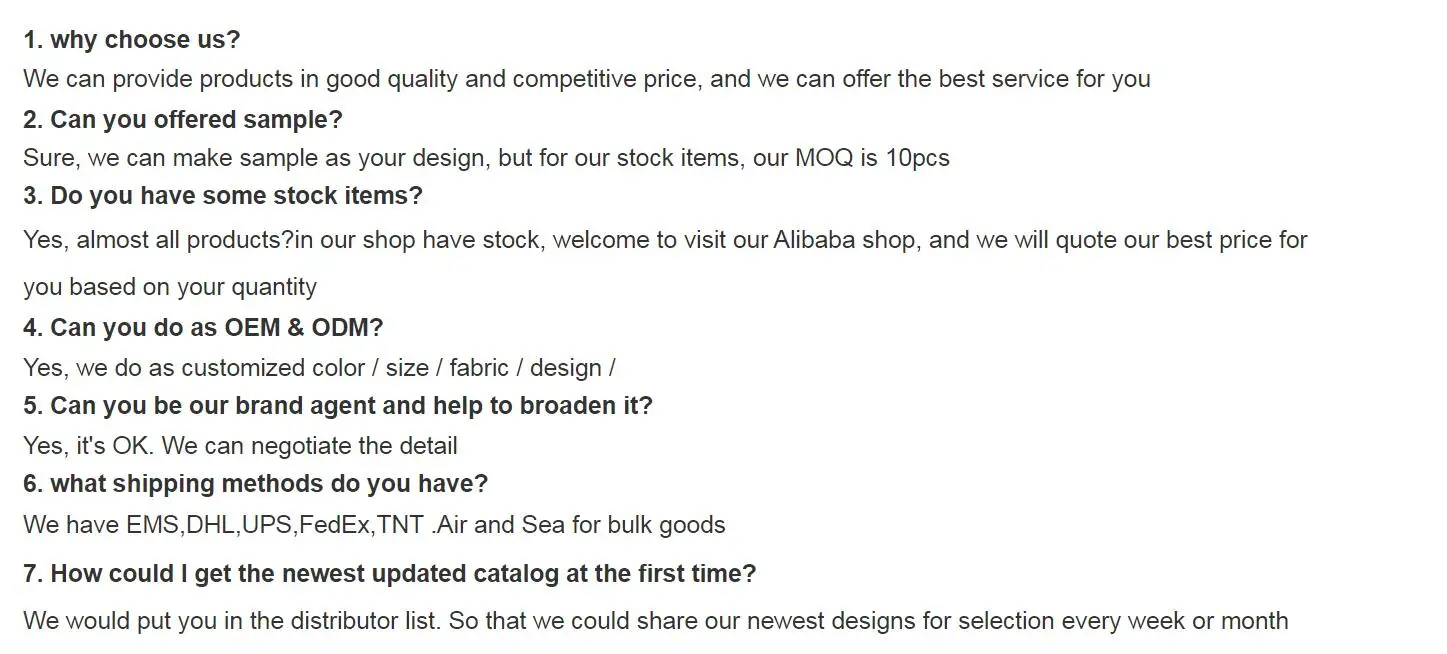Click the customized color / size / fabric answer
The image size is (1447, 654).
[x=319, y=368]
